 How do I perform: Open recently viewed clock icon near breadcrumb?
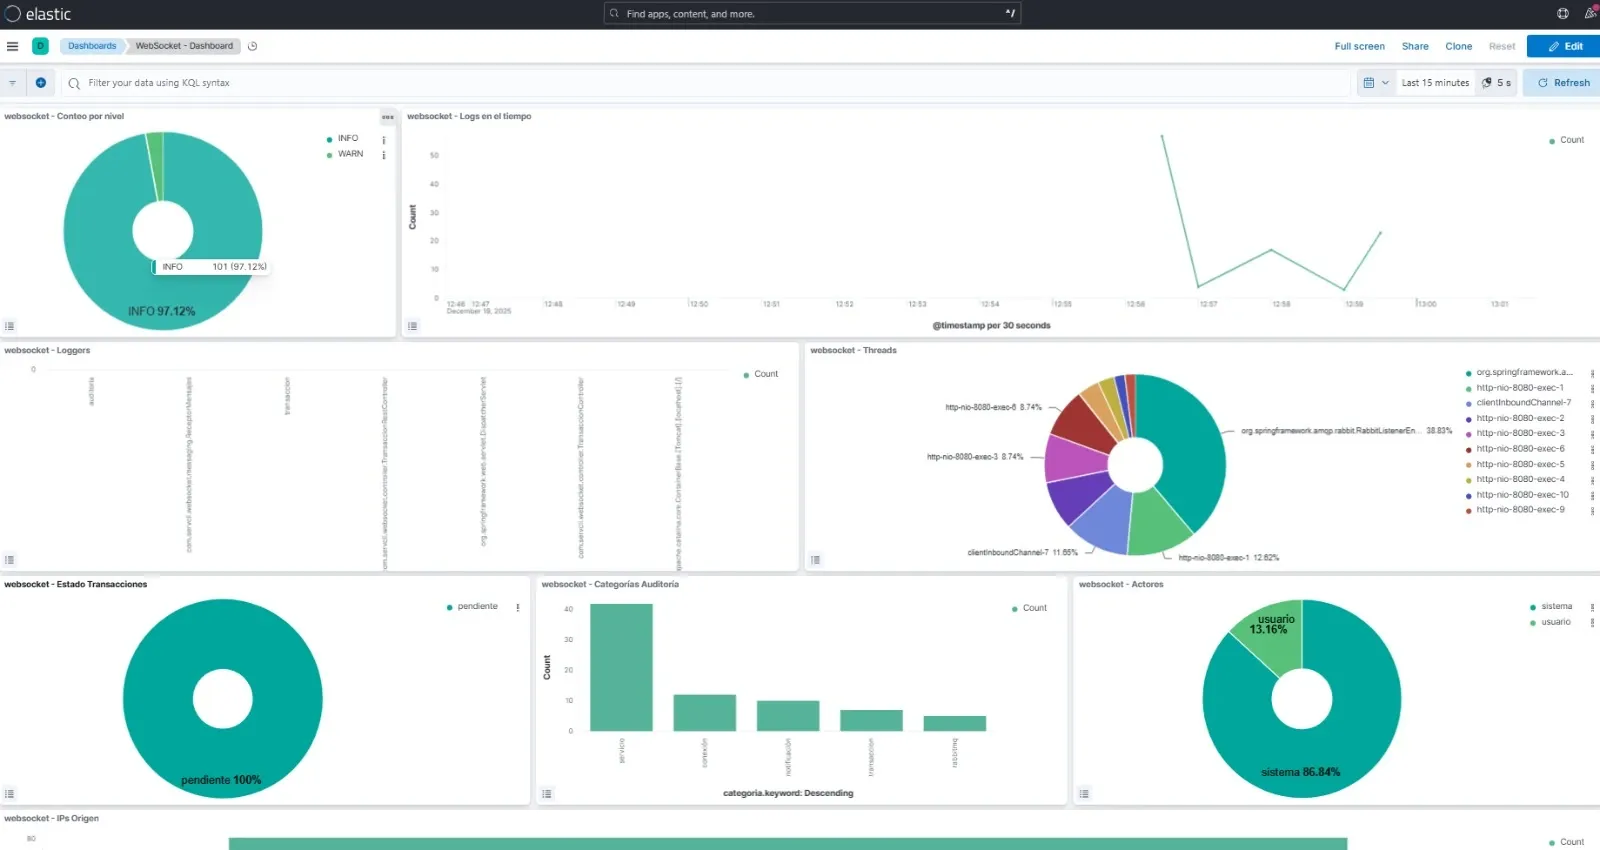[253, 46]
